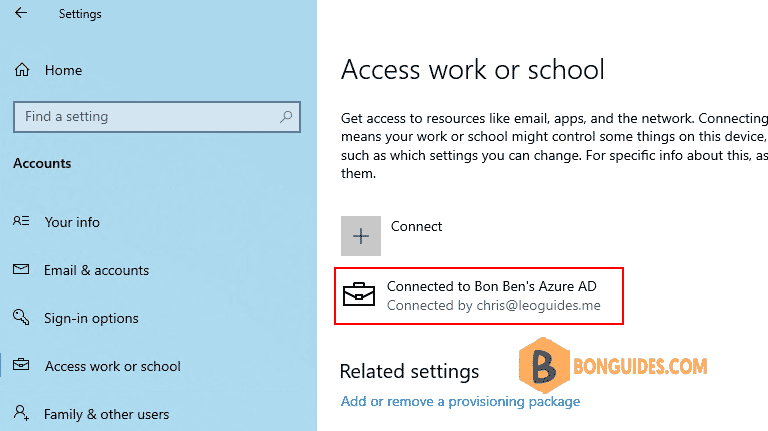Open the Home settings page

[63, 70]
